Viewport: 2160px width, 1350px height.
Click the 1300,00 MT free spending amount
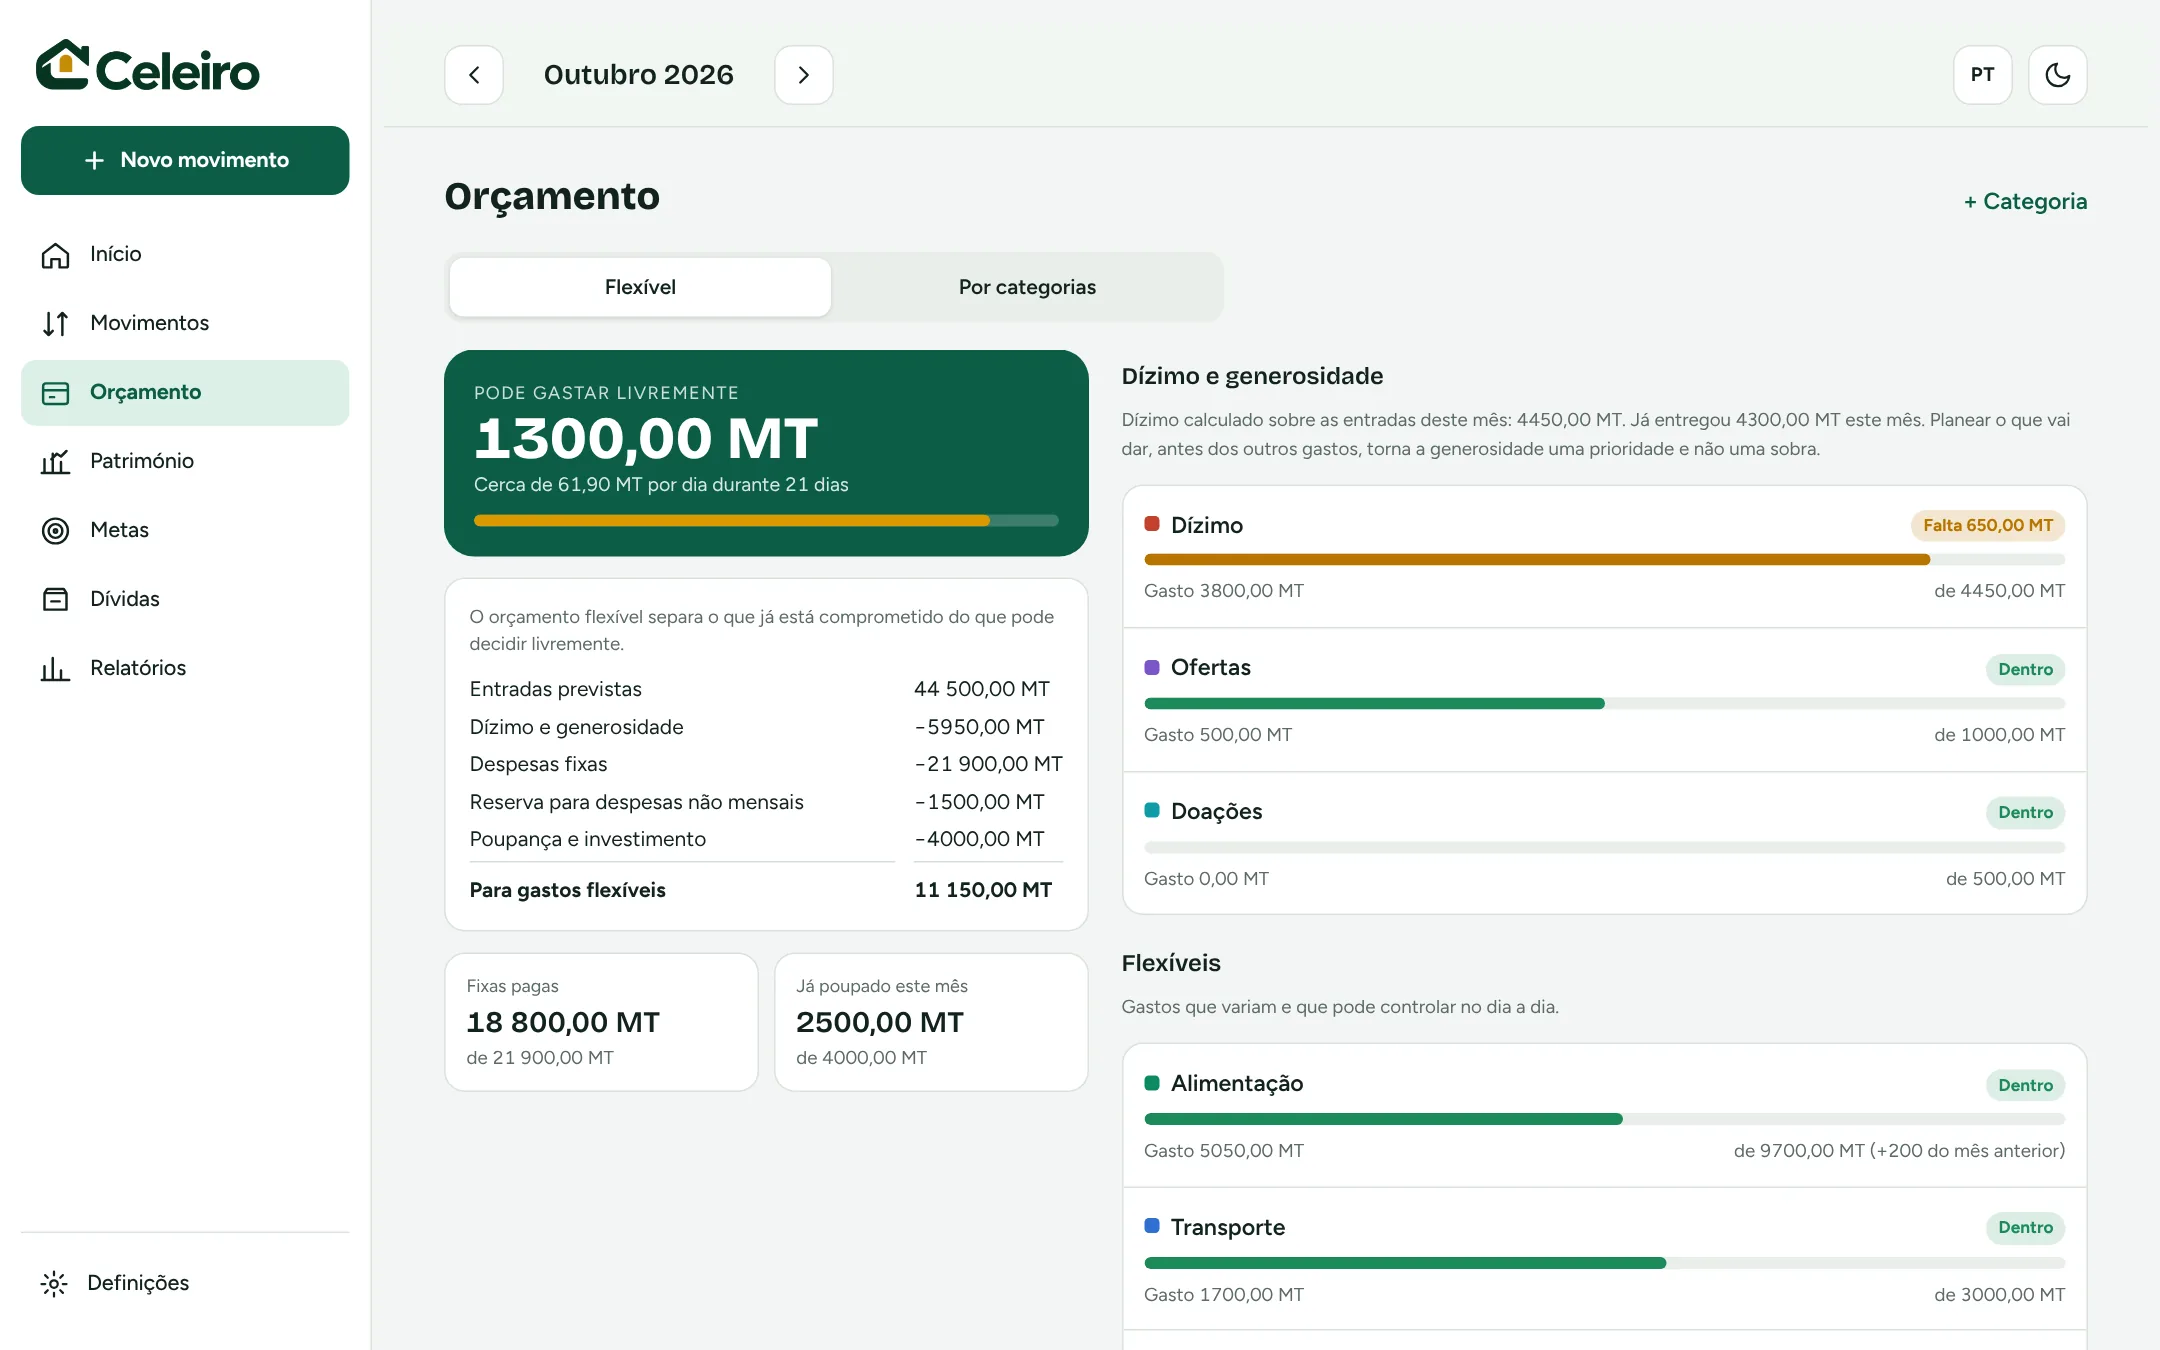[x=646, y=438]
